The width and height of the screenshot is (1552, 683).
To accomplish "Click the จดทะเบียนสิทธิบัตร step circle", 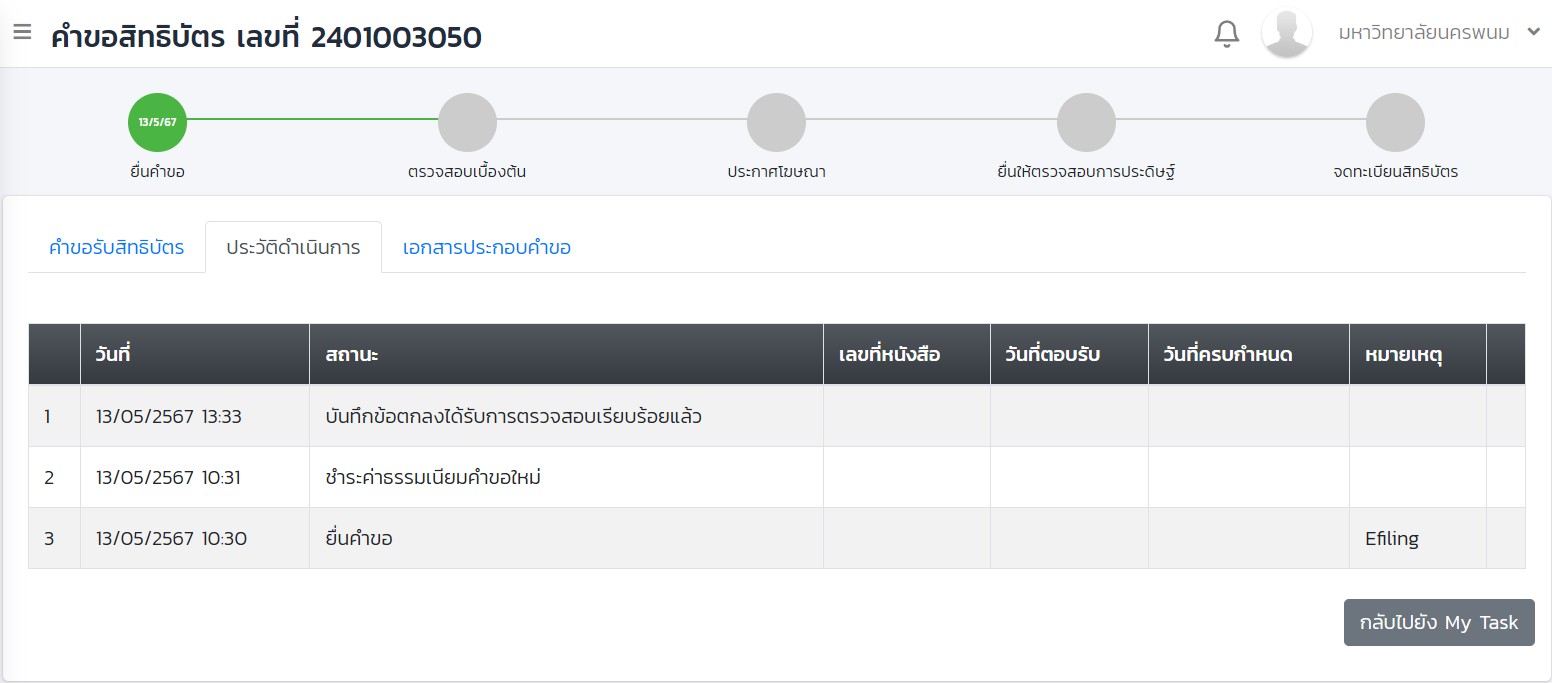I will [1395, 122].
